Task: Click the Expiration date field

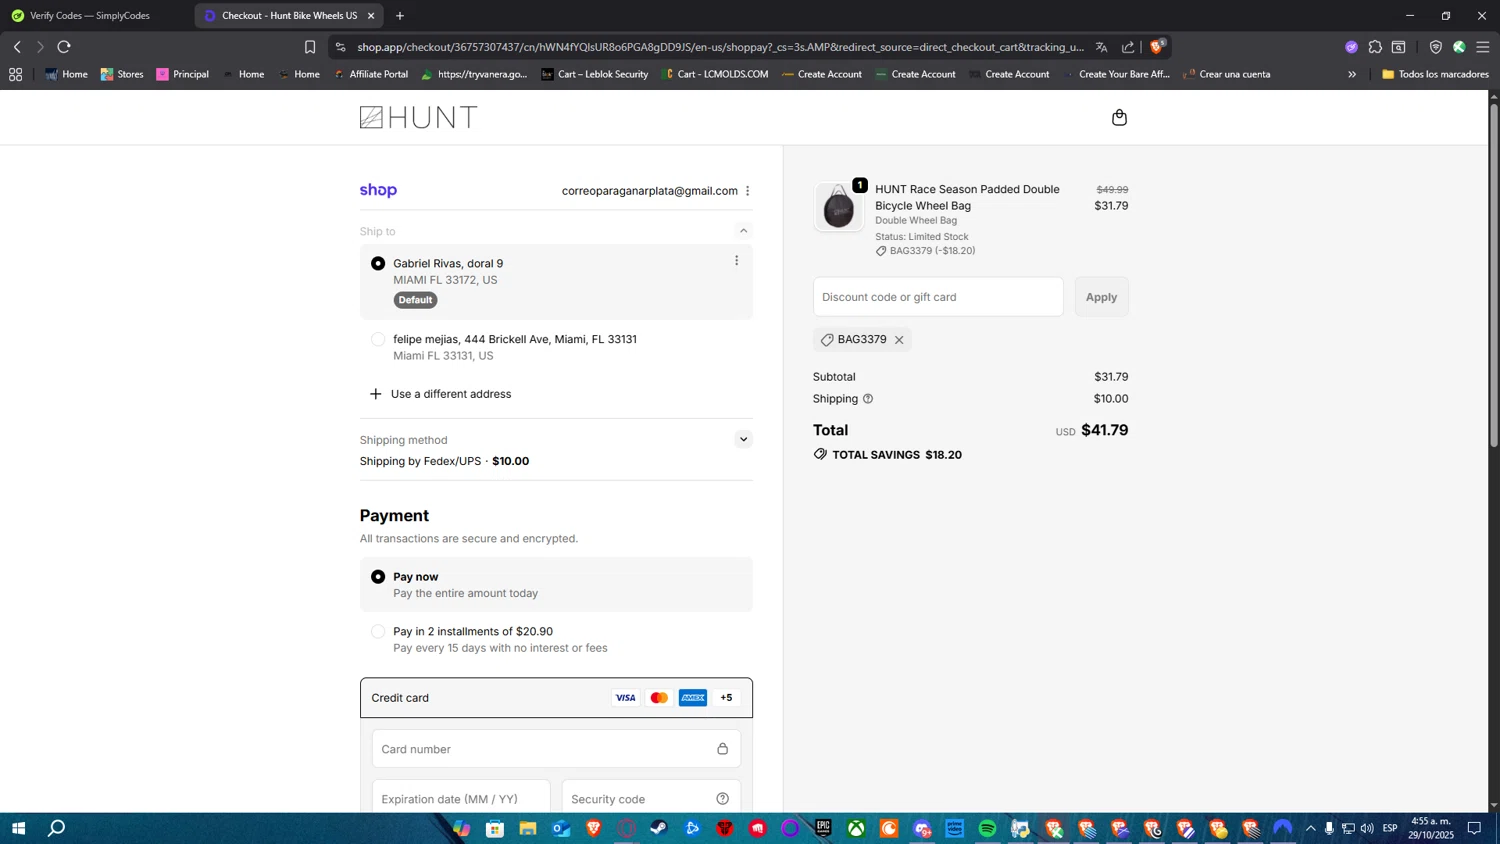Action: pyautogui.click(x=461, y=799)
